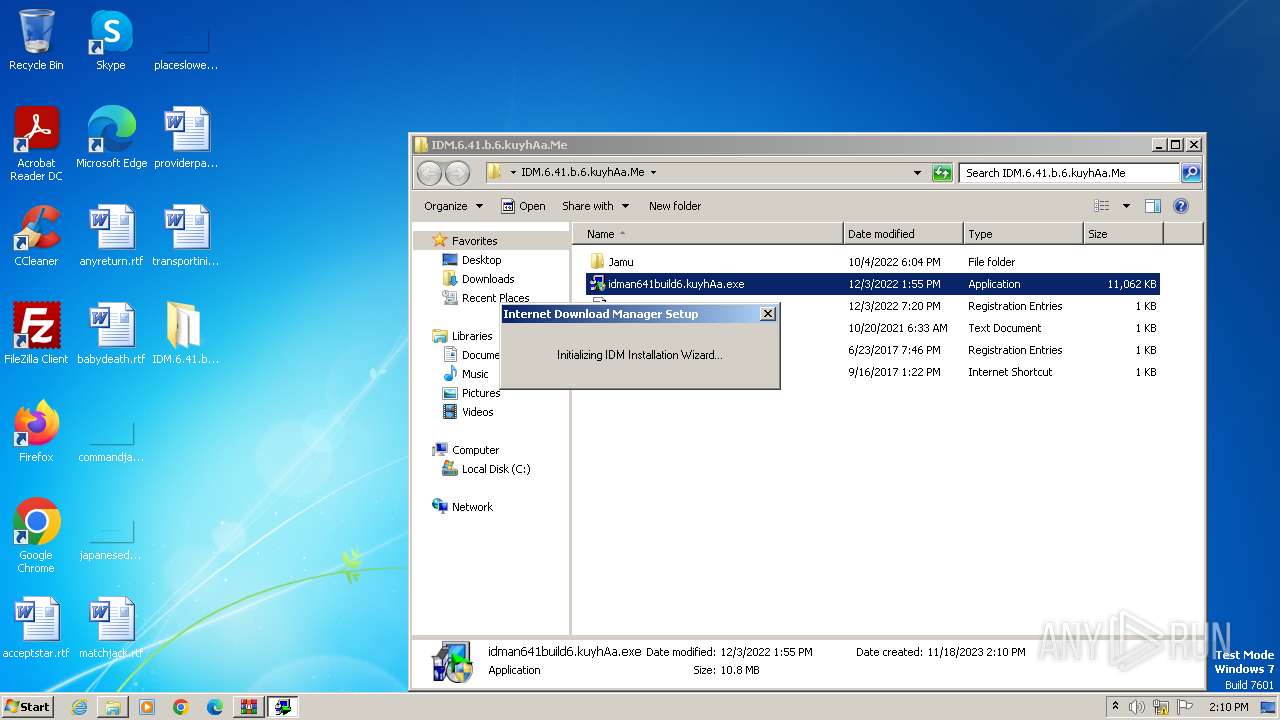
Task: Open the Share with dropdown menu
Action: click(x=596, y=206)
